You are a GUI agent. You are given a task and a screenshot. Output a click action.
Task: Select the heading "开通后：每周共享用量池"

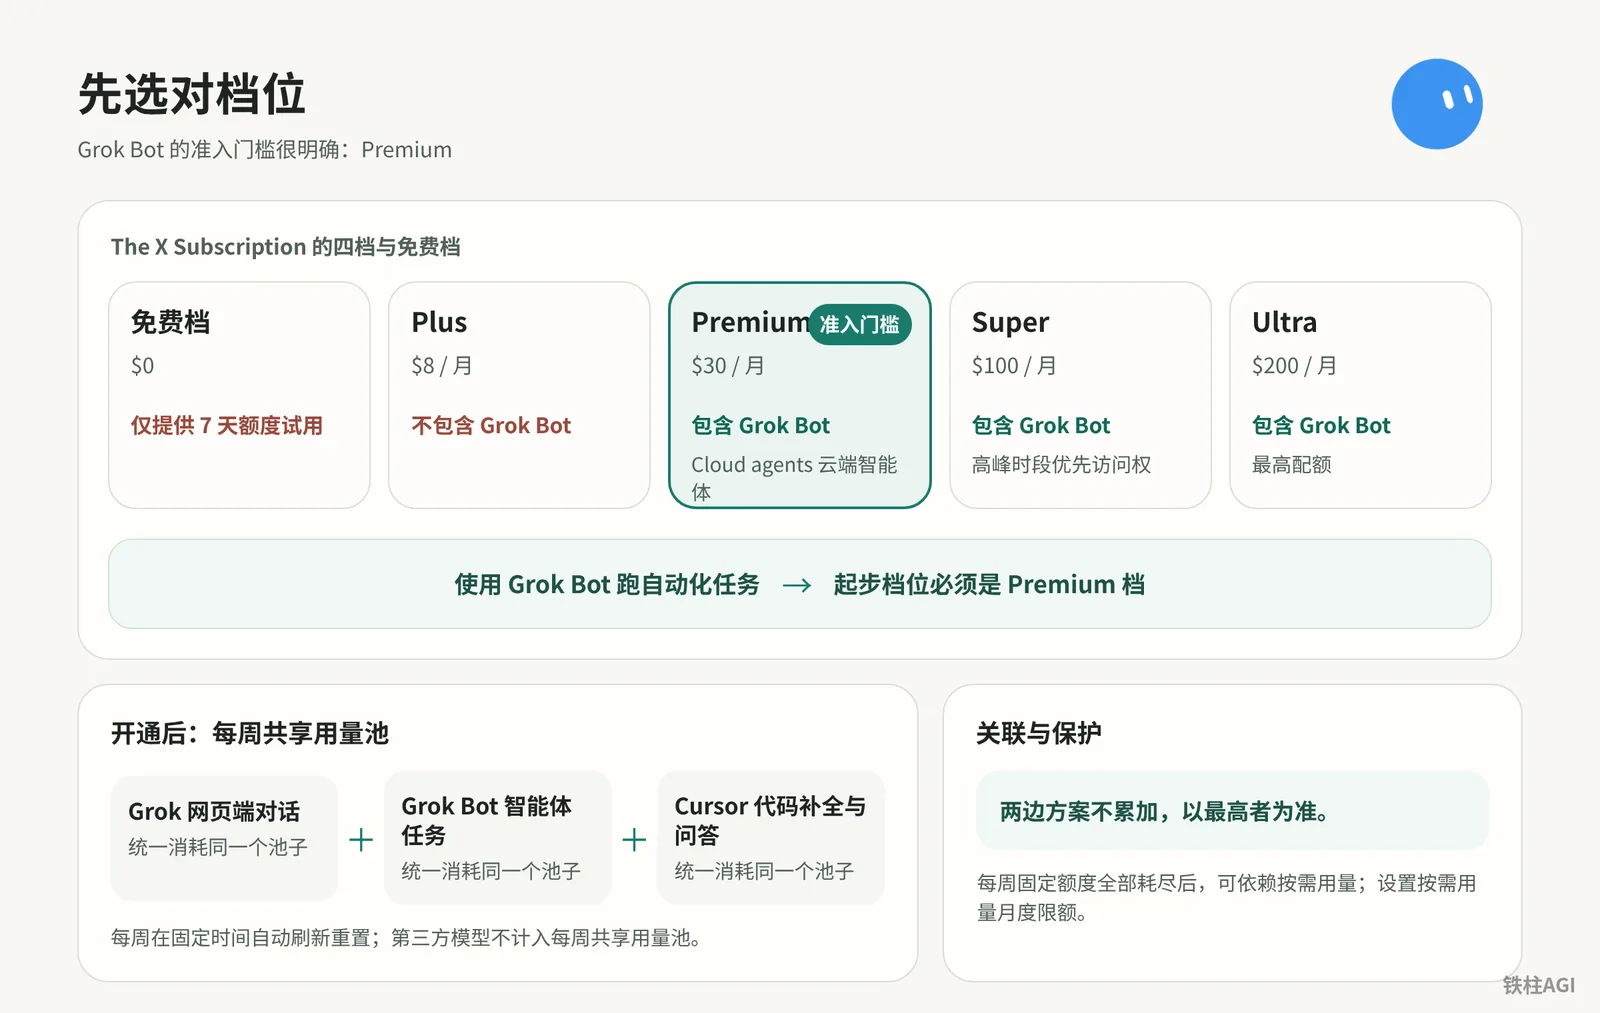click(250, 734)
